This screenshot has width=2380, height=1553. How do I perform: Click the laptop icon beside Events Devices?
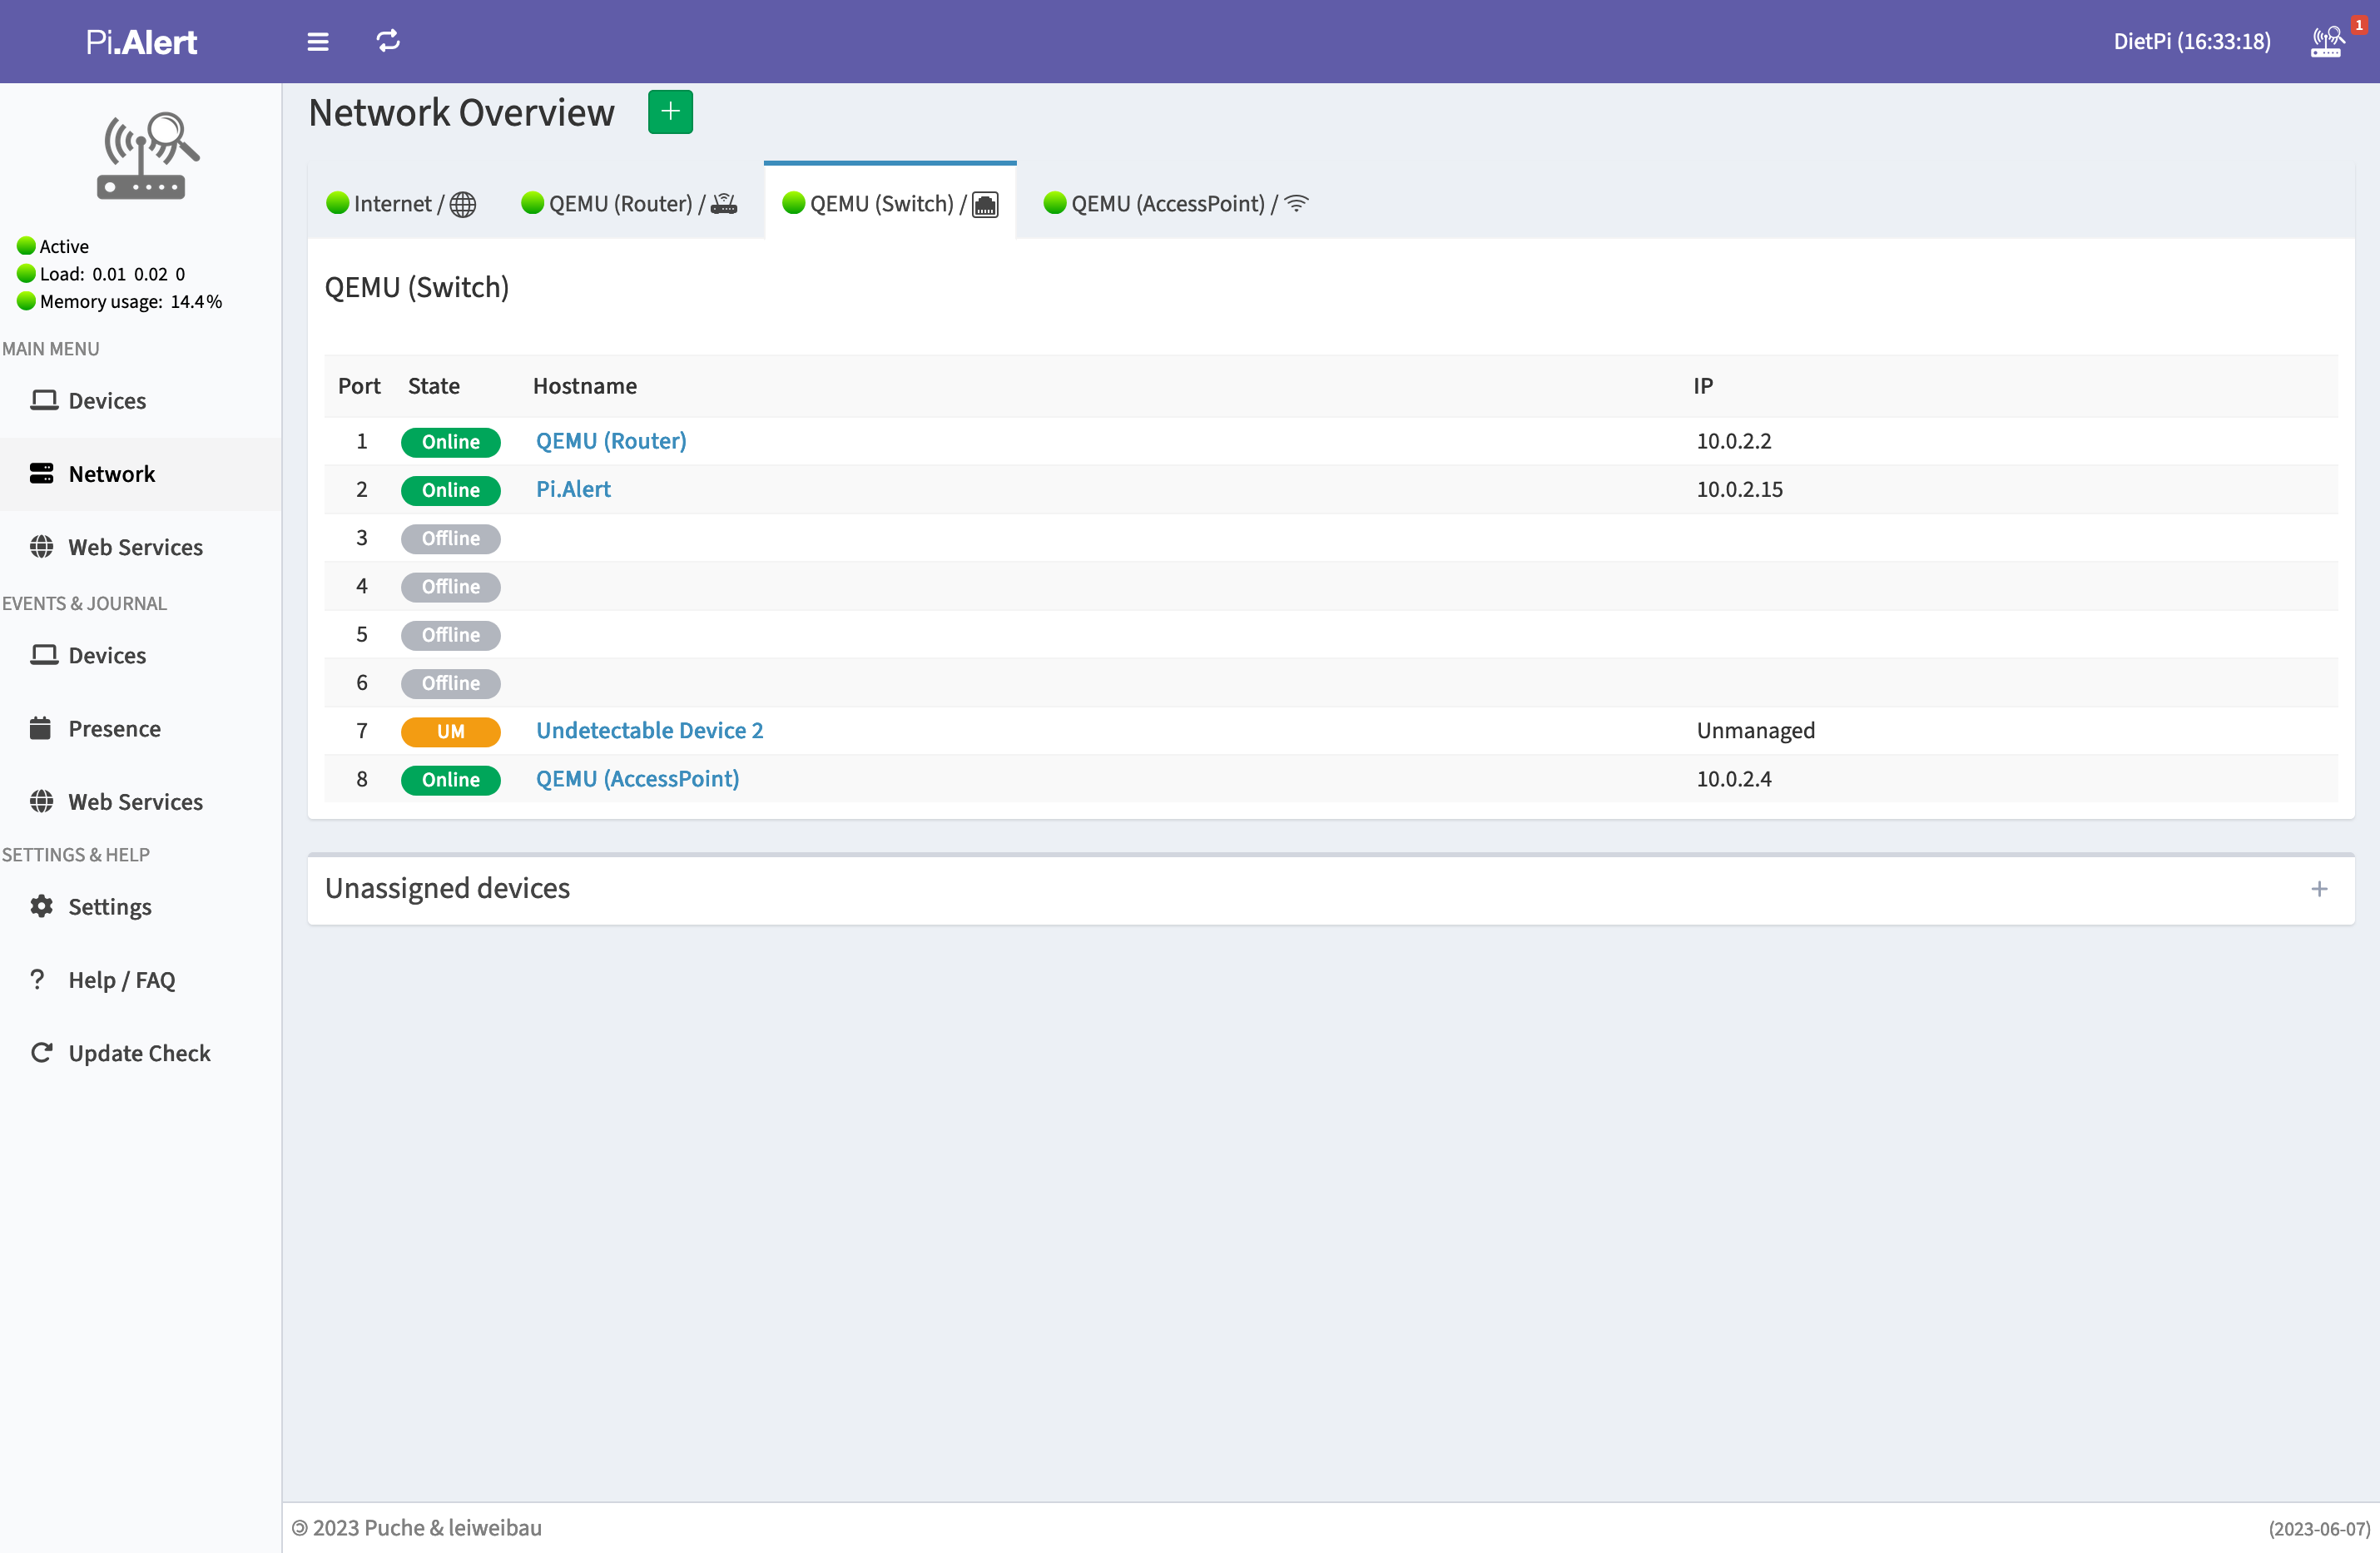[x=43, y=654]
